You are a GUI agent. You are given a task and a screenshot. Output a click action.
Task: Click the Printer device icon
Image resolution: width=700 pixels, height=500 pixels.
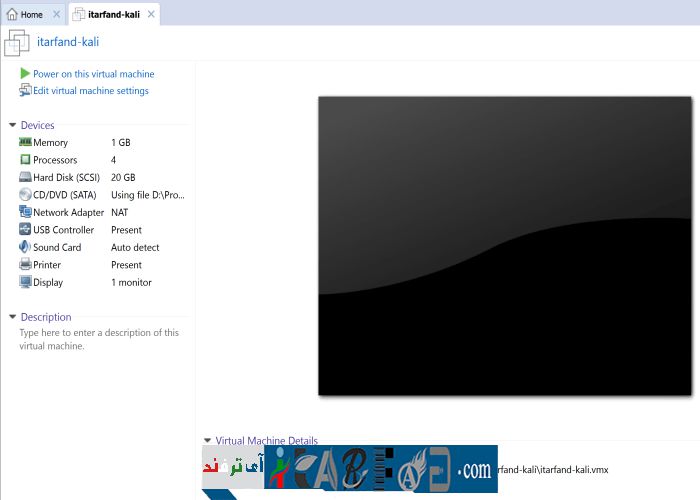click(25, 265)
